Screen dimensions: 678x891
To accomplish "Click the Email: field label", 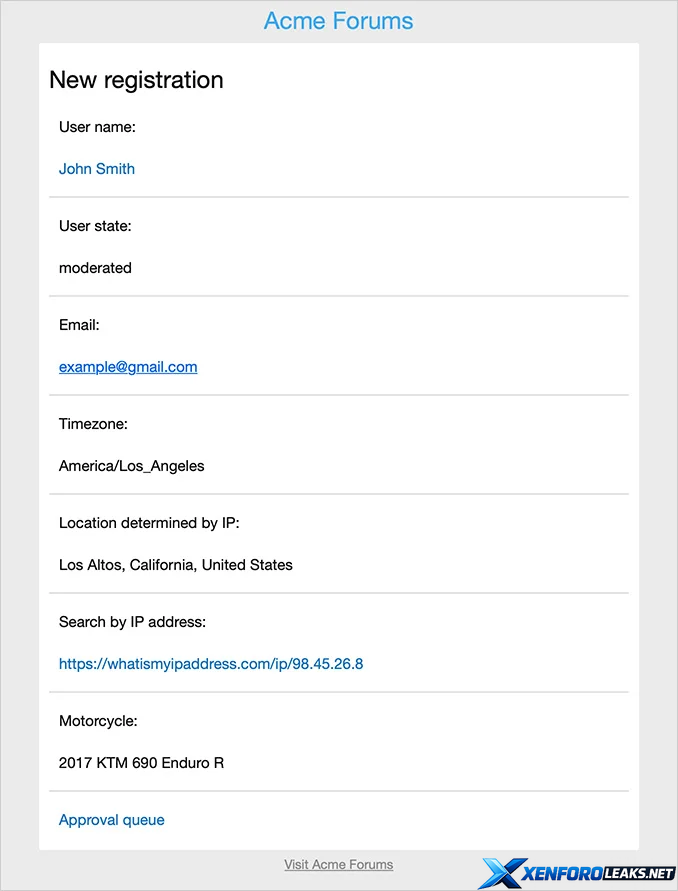I will coord(79,325).
